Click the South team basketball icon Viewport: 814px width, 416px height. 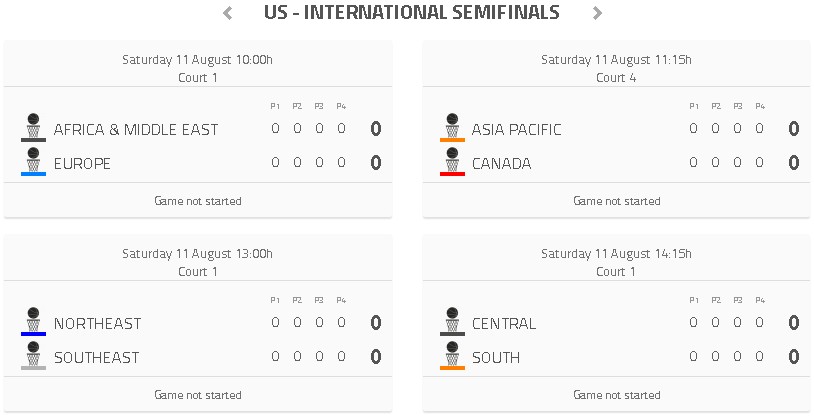(x=452, y=356)
